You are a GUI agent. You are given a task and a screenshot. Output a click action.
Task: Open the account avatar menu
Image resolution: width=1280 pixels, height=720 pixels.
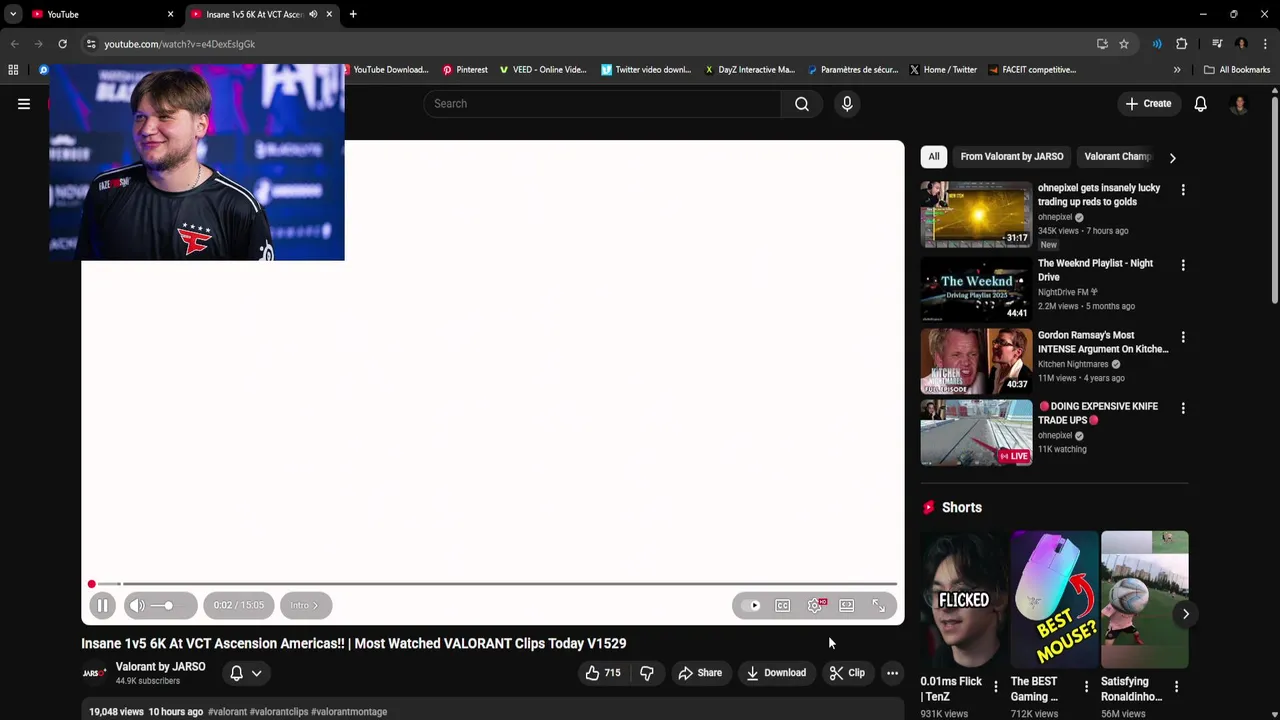pos(1239,104)
